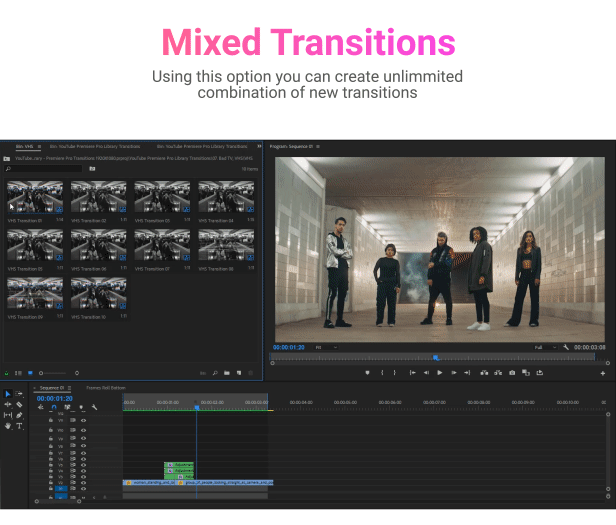The width and height of the screenshot is (616, 525).
Task: Click the New Bin folder icon
Action: (227, 372)
